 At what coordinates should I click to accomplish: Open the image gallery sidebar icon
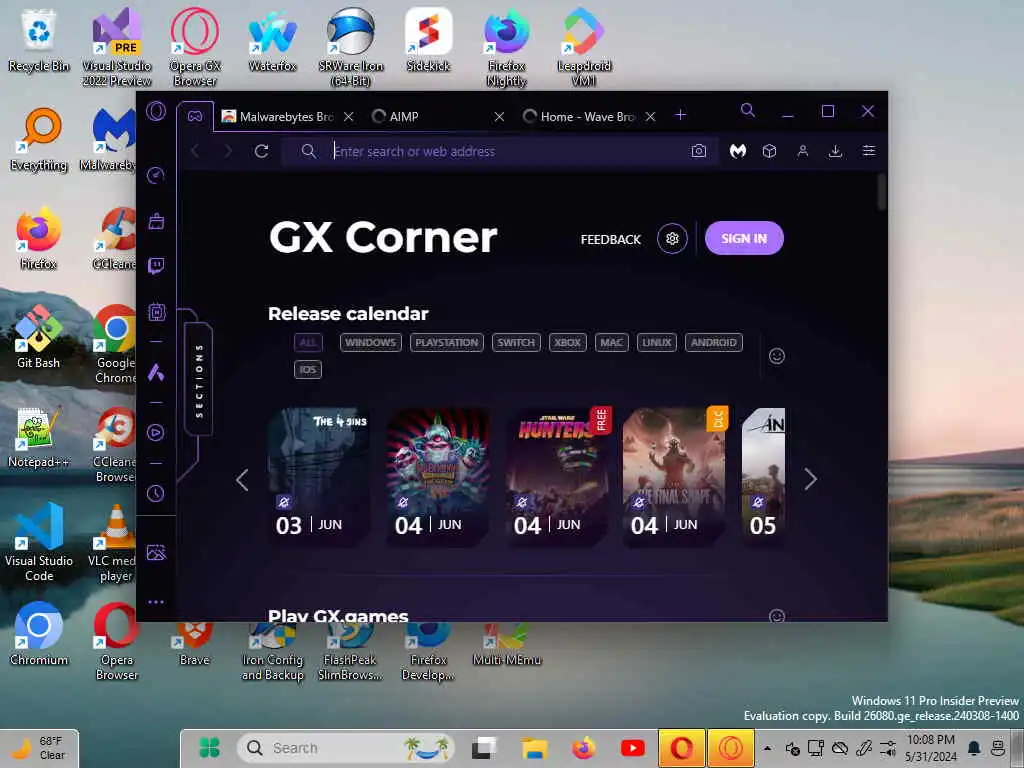(x=156, y=552)
